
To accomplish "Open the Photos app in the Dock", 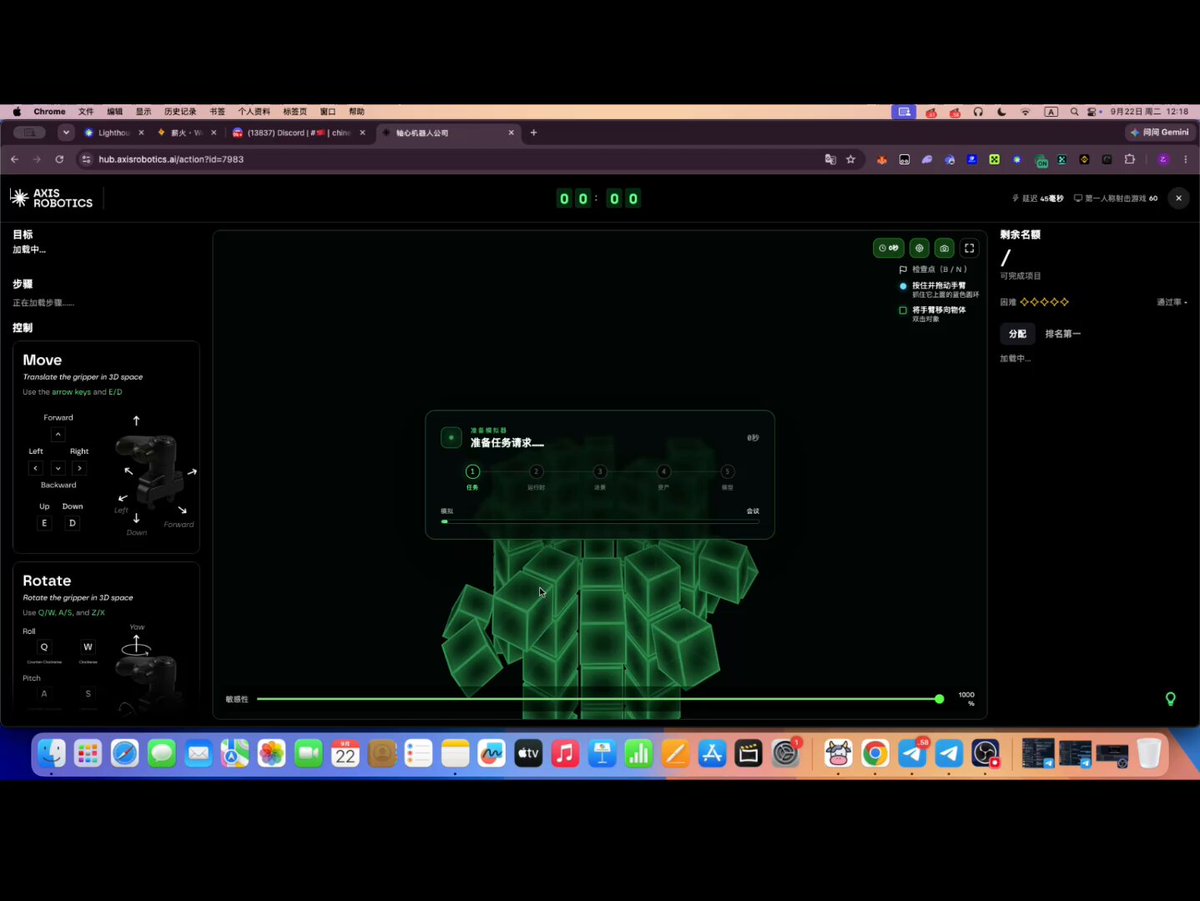I will 272,753.
